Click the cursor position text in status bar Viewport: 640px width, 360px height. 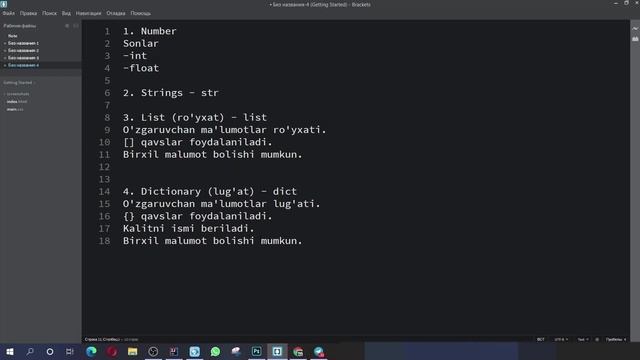tap(102, 339)
